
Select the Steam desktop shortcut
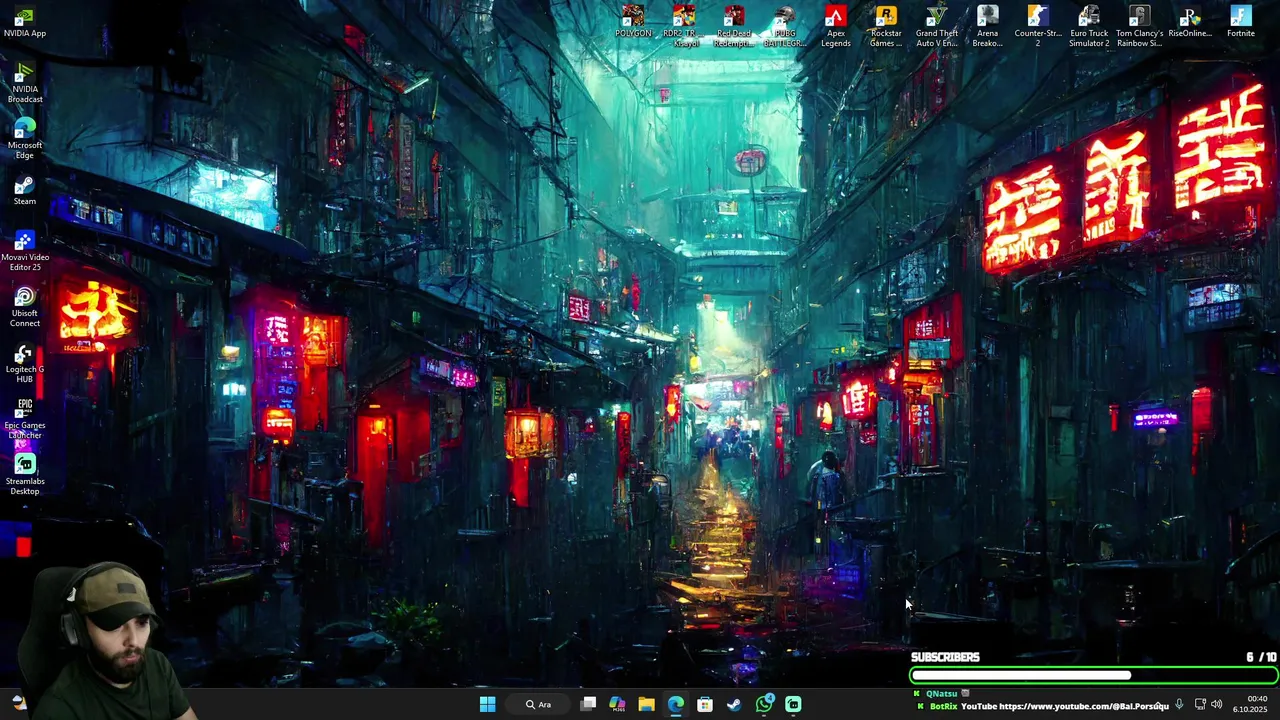(x=24, y=189)
